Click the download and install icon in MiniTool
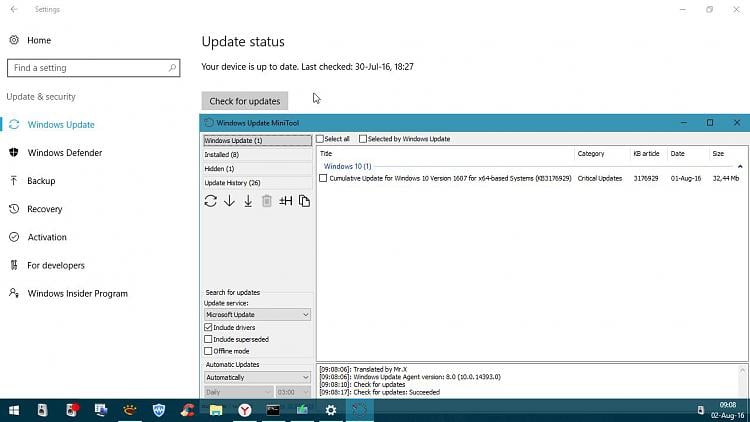The height and width of the screenshot is (422, 750). point(248,201)
